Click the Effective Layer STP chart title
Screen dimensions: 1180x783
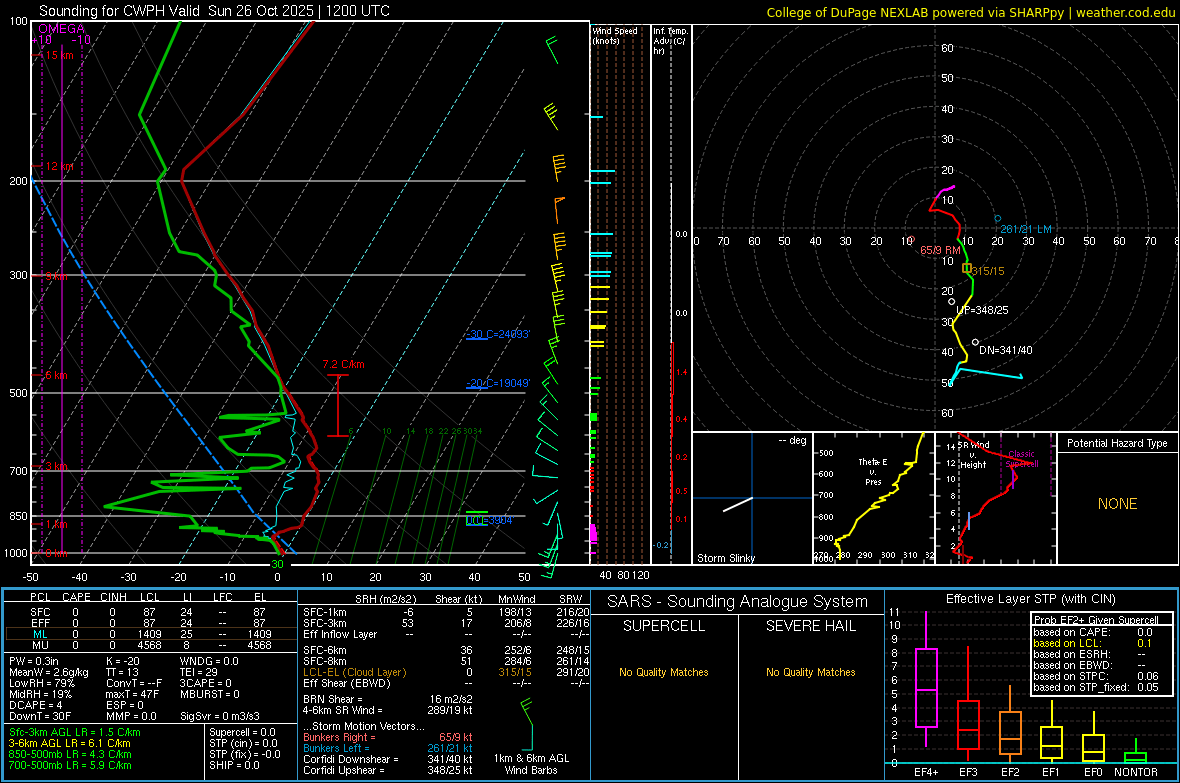(x=1031, y=599)
